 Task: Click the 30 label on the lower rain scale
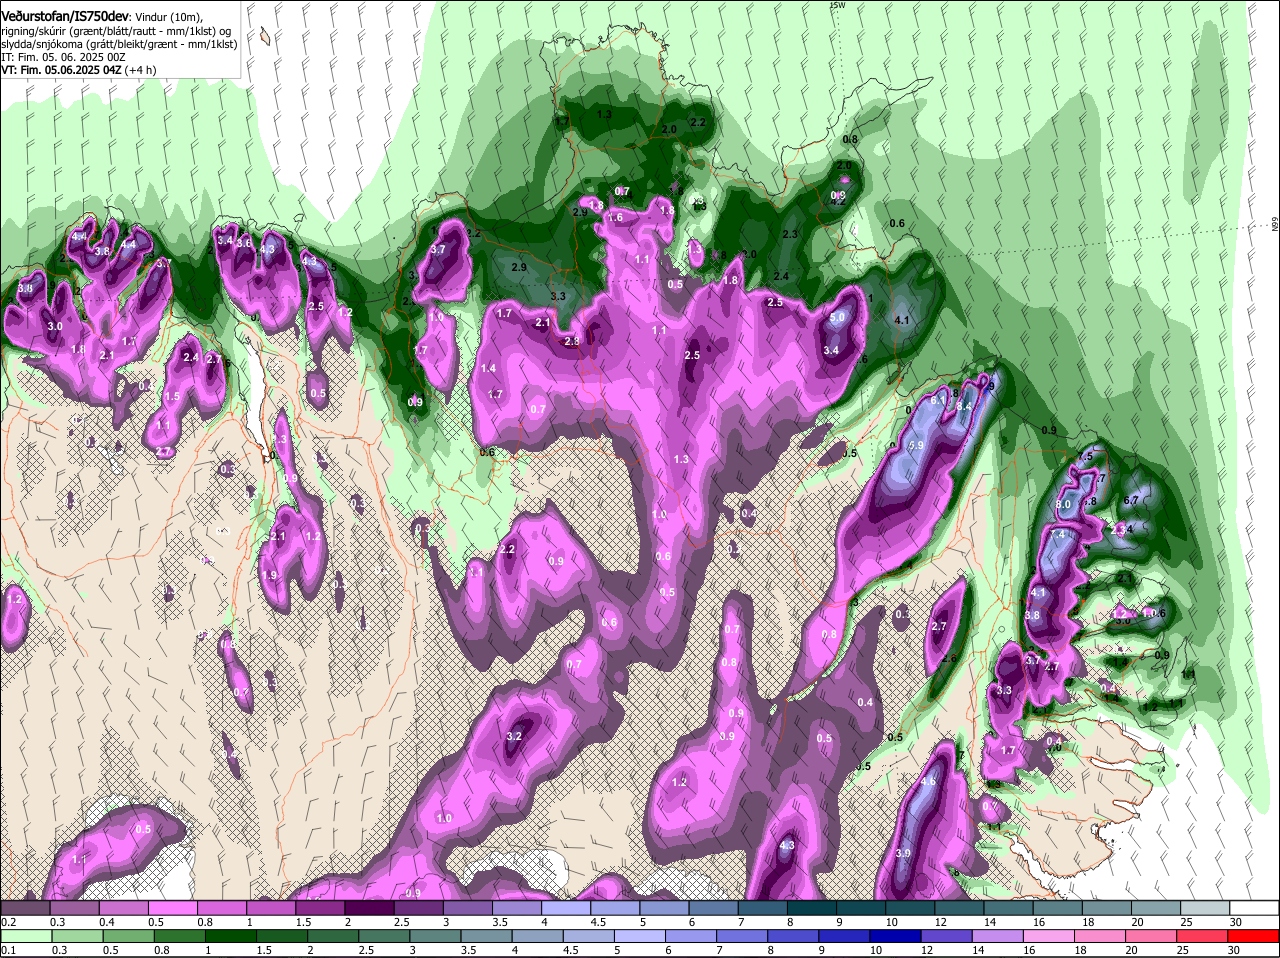1233,950
